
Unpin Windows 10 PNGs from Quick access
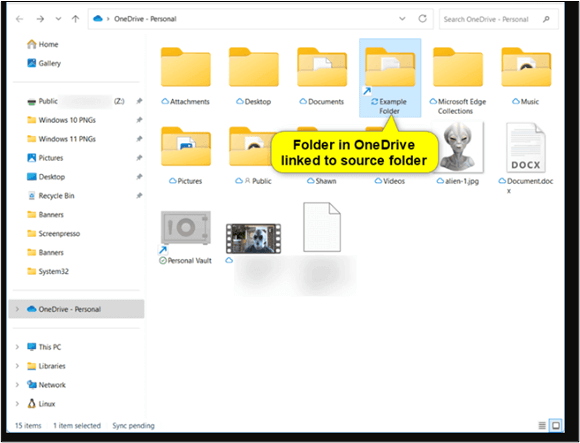[139, 120]
